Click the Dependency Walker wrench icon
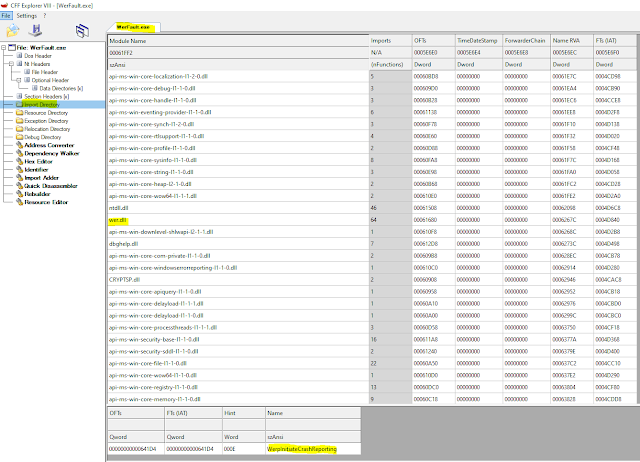The height and width of the screenshot is (462, 640). [x=19, y=153]
